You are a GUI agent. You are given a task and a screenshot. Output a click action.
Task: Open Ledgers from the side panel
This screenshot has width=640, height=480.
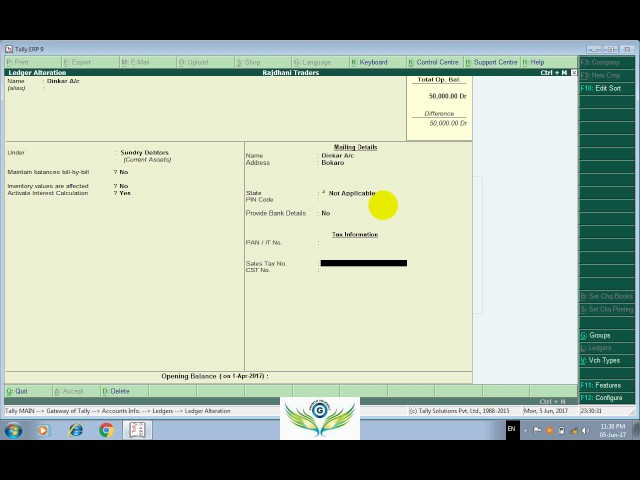[607, 348]
